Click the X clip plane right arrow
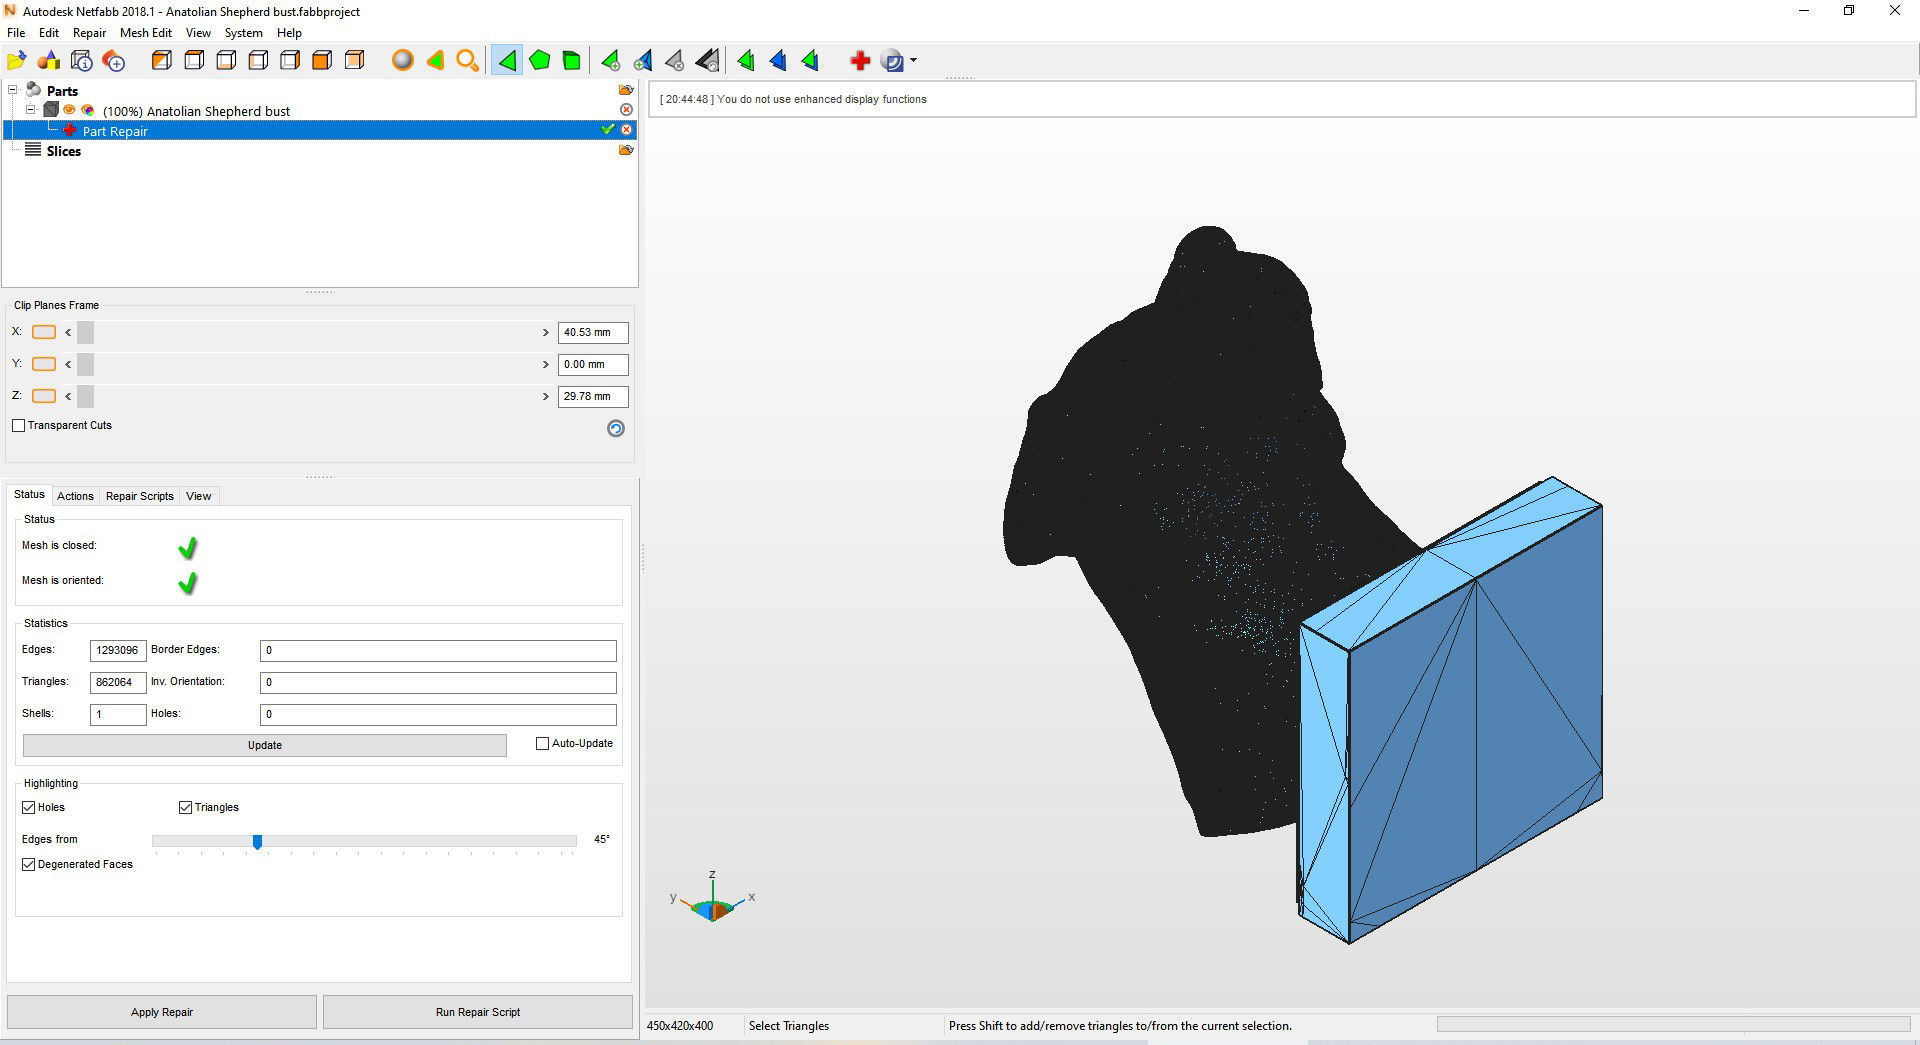1920x1045 pixels. coord(546,332)
